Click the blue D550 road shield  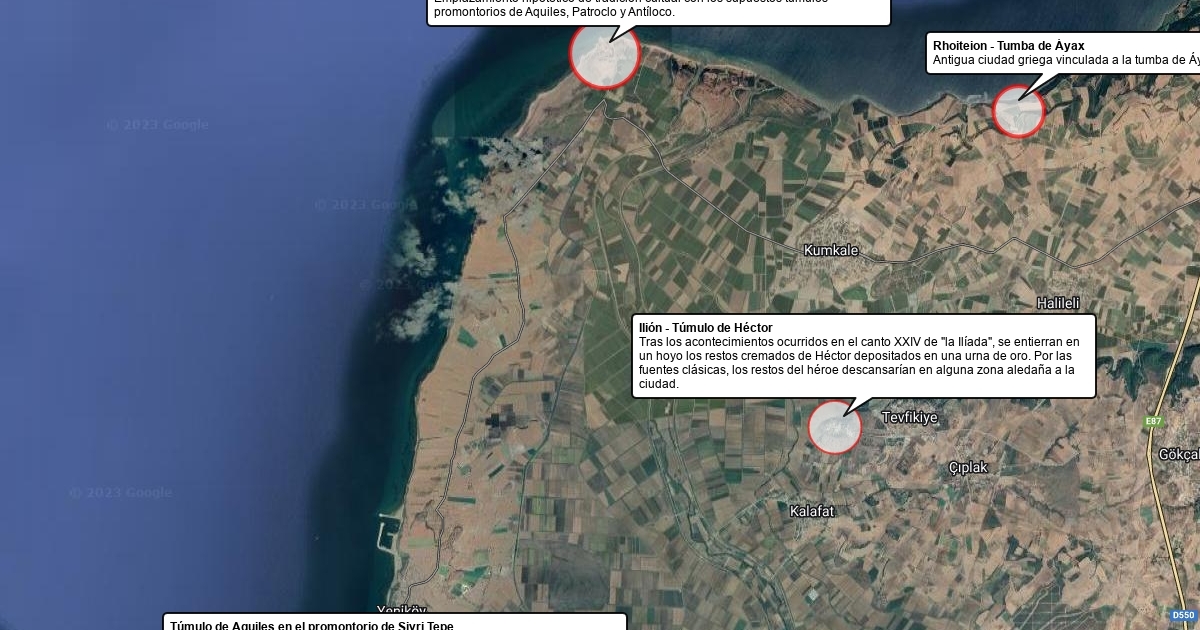[1182, 615]
